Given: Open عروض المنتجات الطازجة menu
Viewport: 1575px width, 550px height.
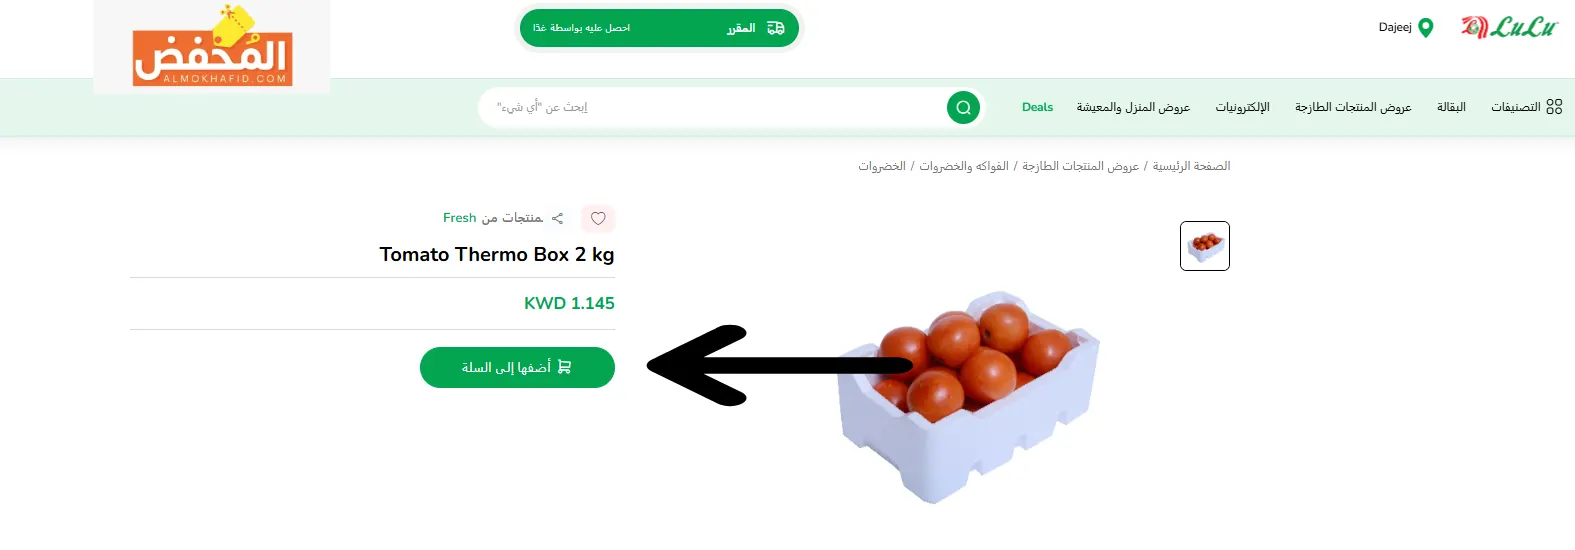Looking at the screenshot, I should 1353,107.
